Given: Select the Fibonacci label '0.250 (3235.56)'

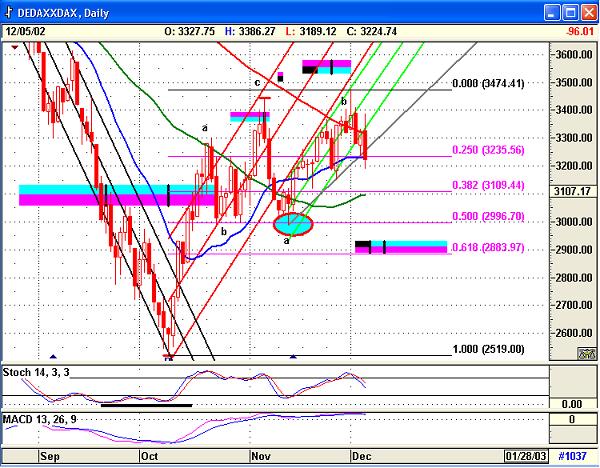Looking at the screenshot, I should click(x=488, y=150).
